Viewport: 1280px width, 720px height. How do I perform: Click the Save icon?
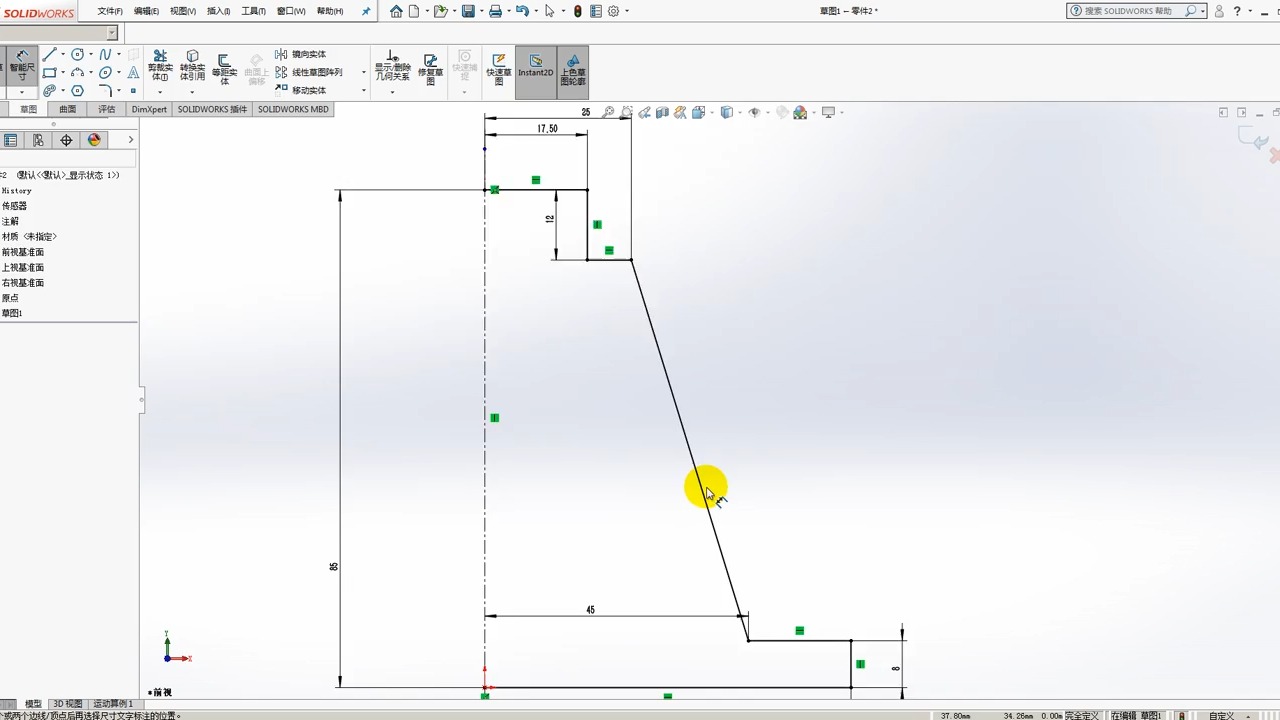click(468, 11)
